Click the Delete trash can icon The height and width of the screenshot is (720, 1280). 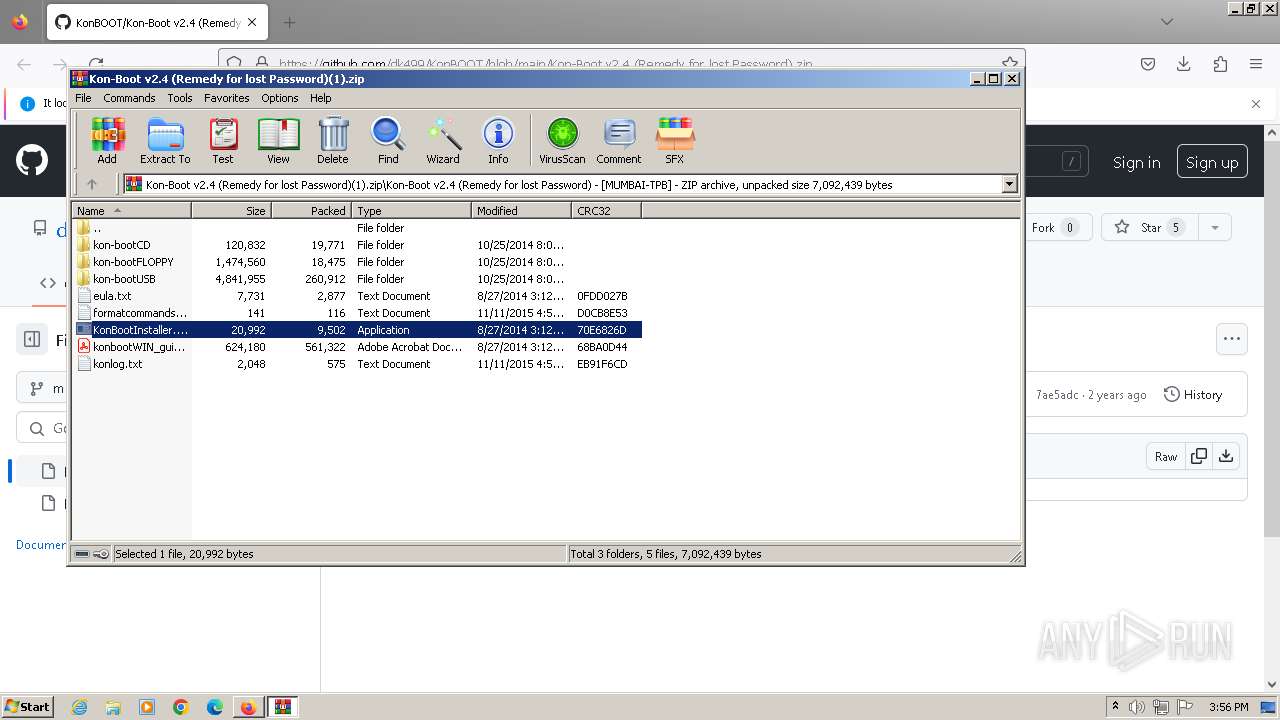coord(333,140)
